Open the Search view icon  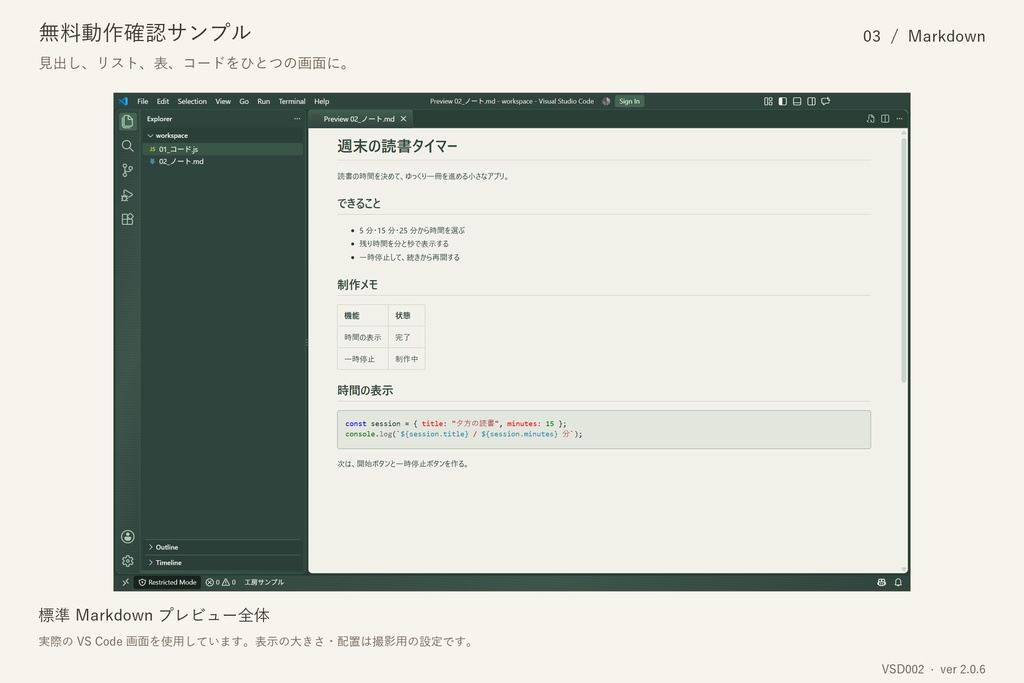pyautogui.click(x=127, y=146)
